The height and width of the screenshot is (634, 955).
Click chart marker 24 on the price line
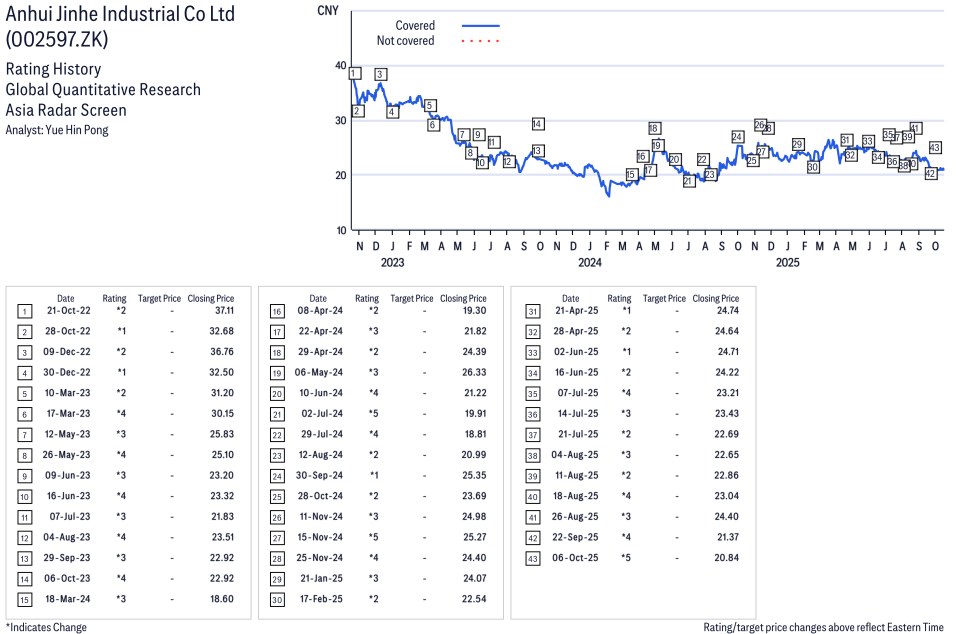tap(737, 137)
